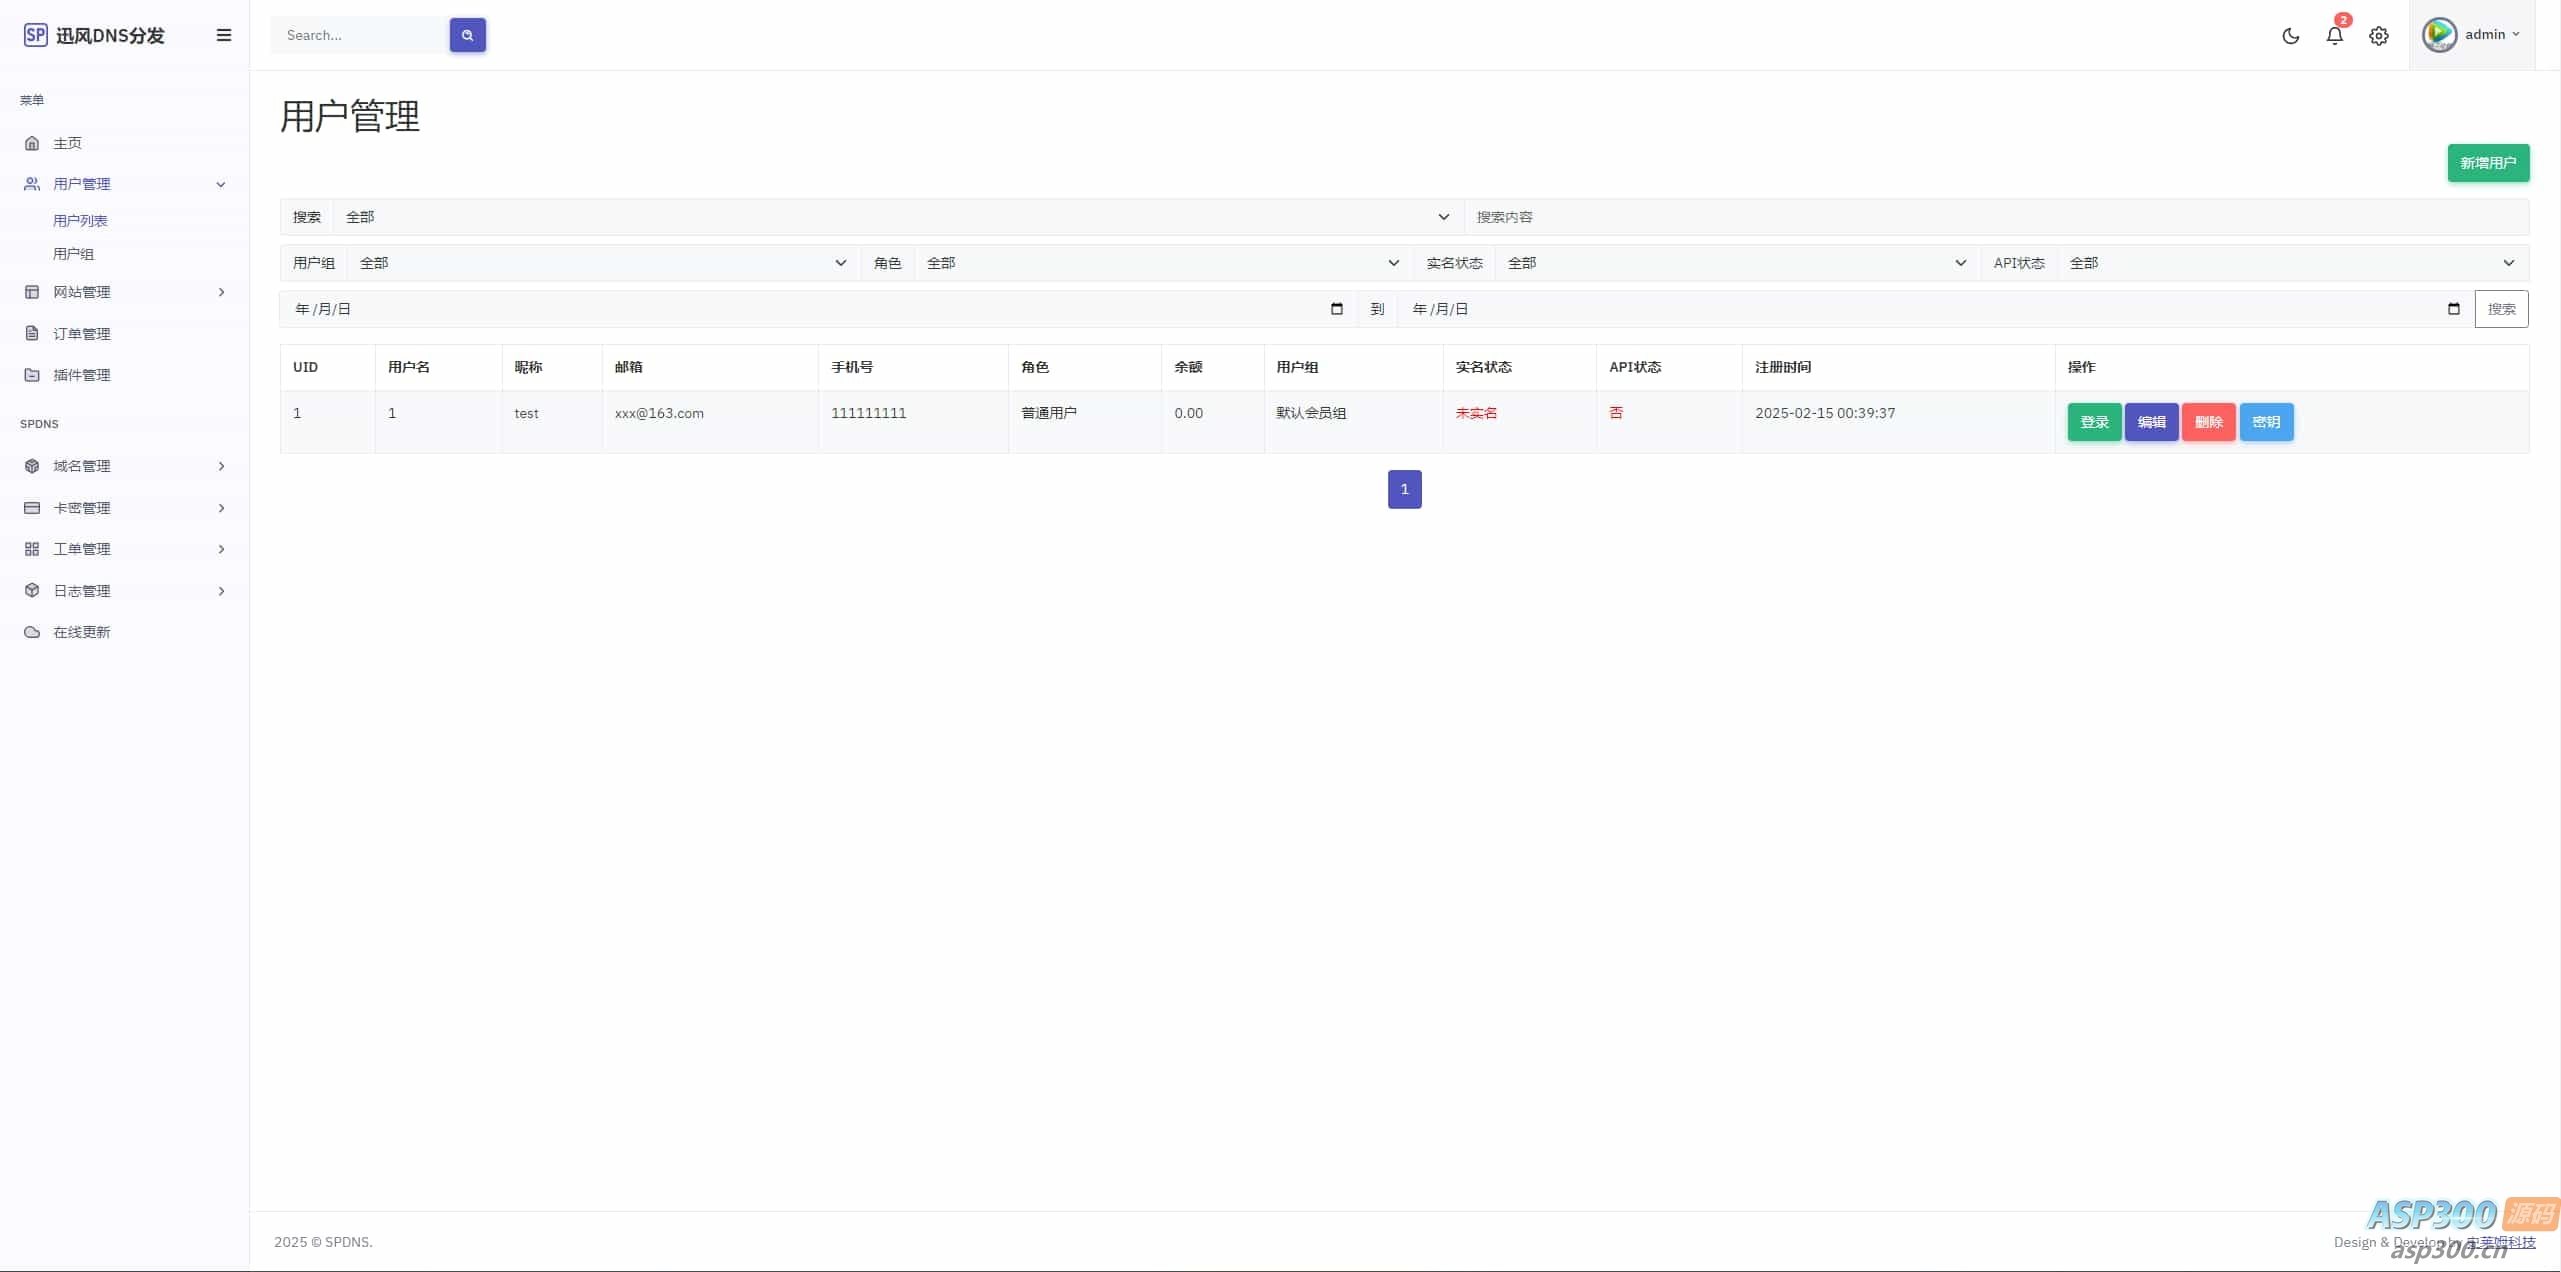
Task: Click the 在线更新 cloud icon
Action: point(32,632)
